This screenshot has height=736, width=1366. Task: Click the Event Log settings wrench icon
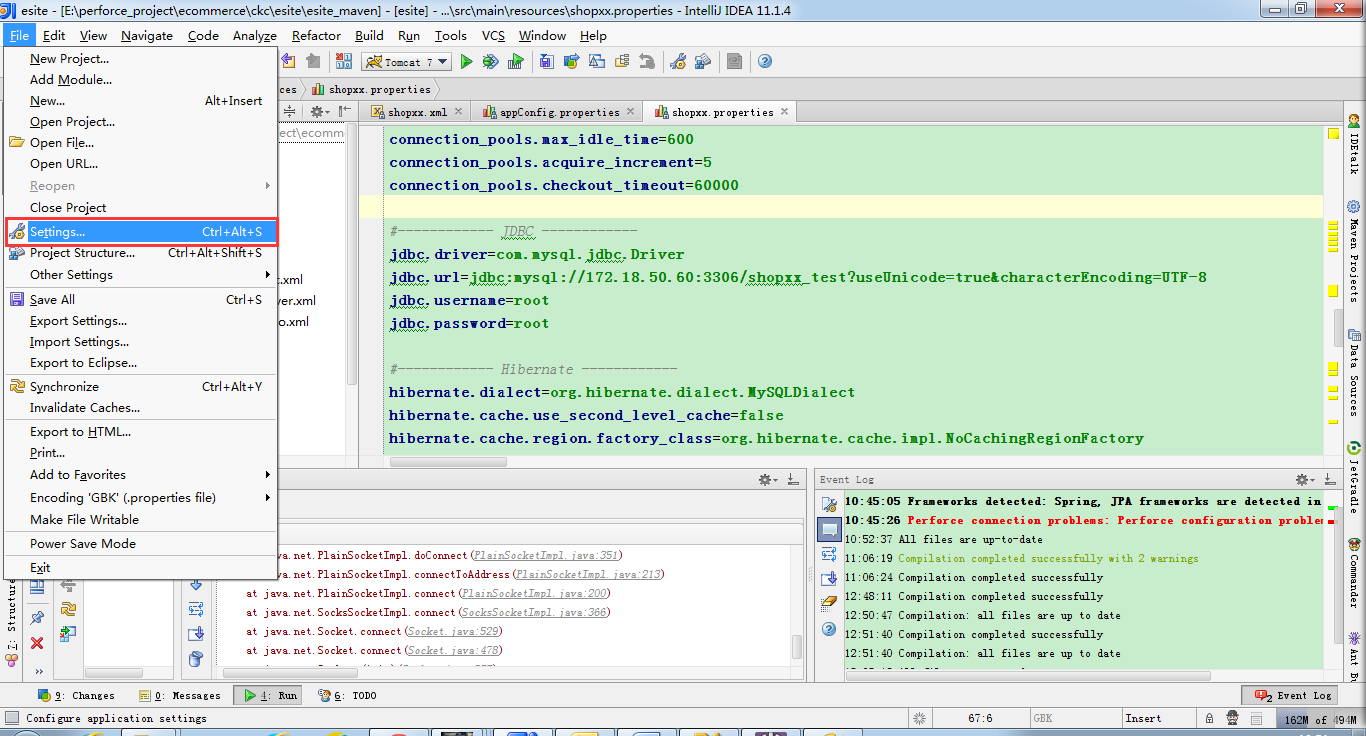tap(829, 505)
